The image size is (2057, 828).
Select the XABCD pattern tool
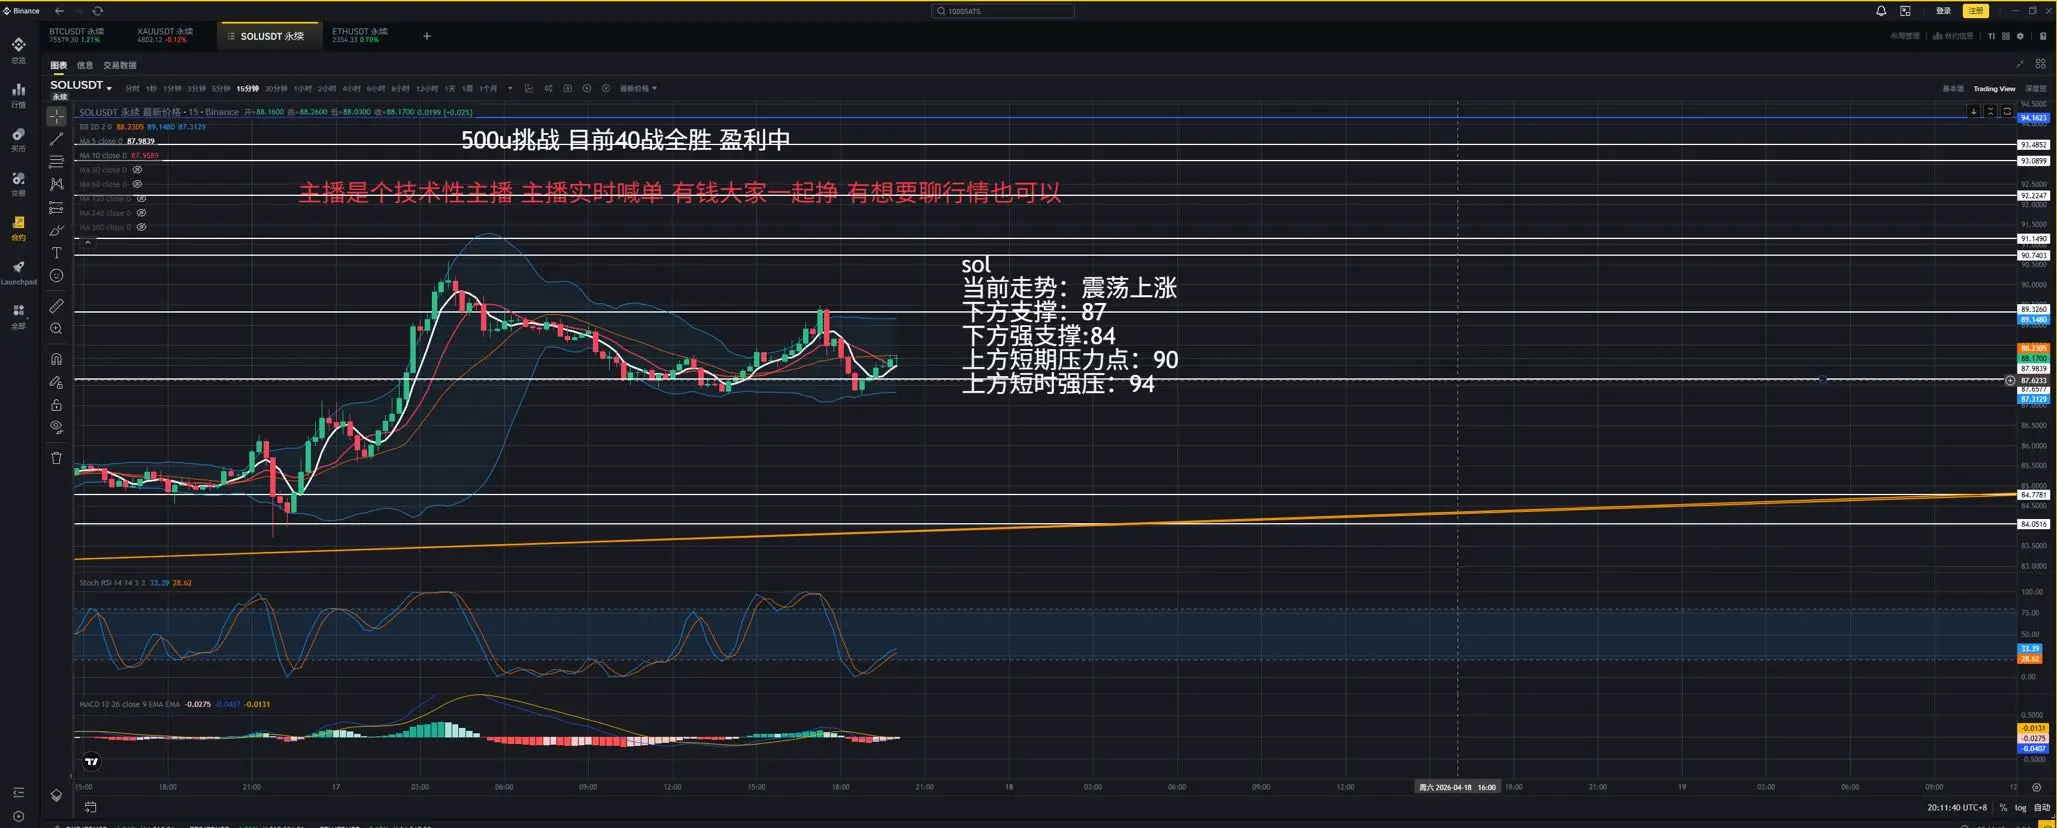tap(56, 184)
